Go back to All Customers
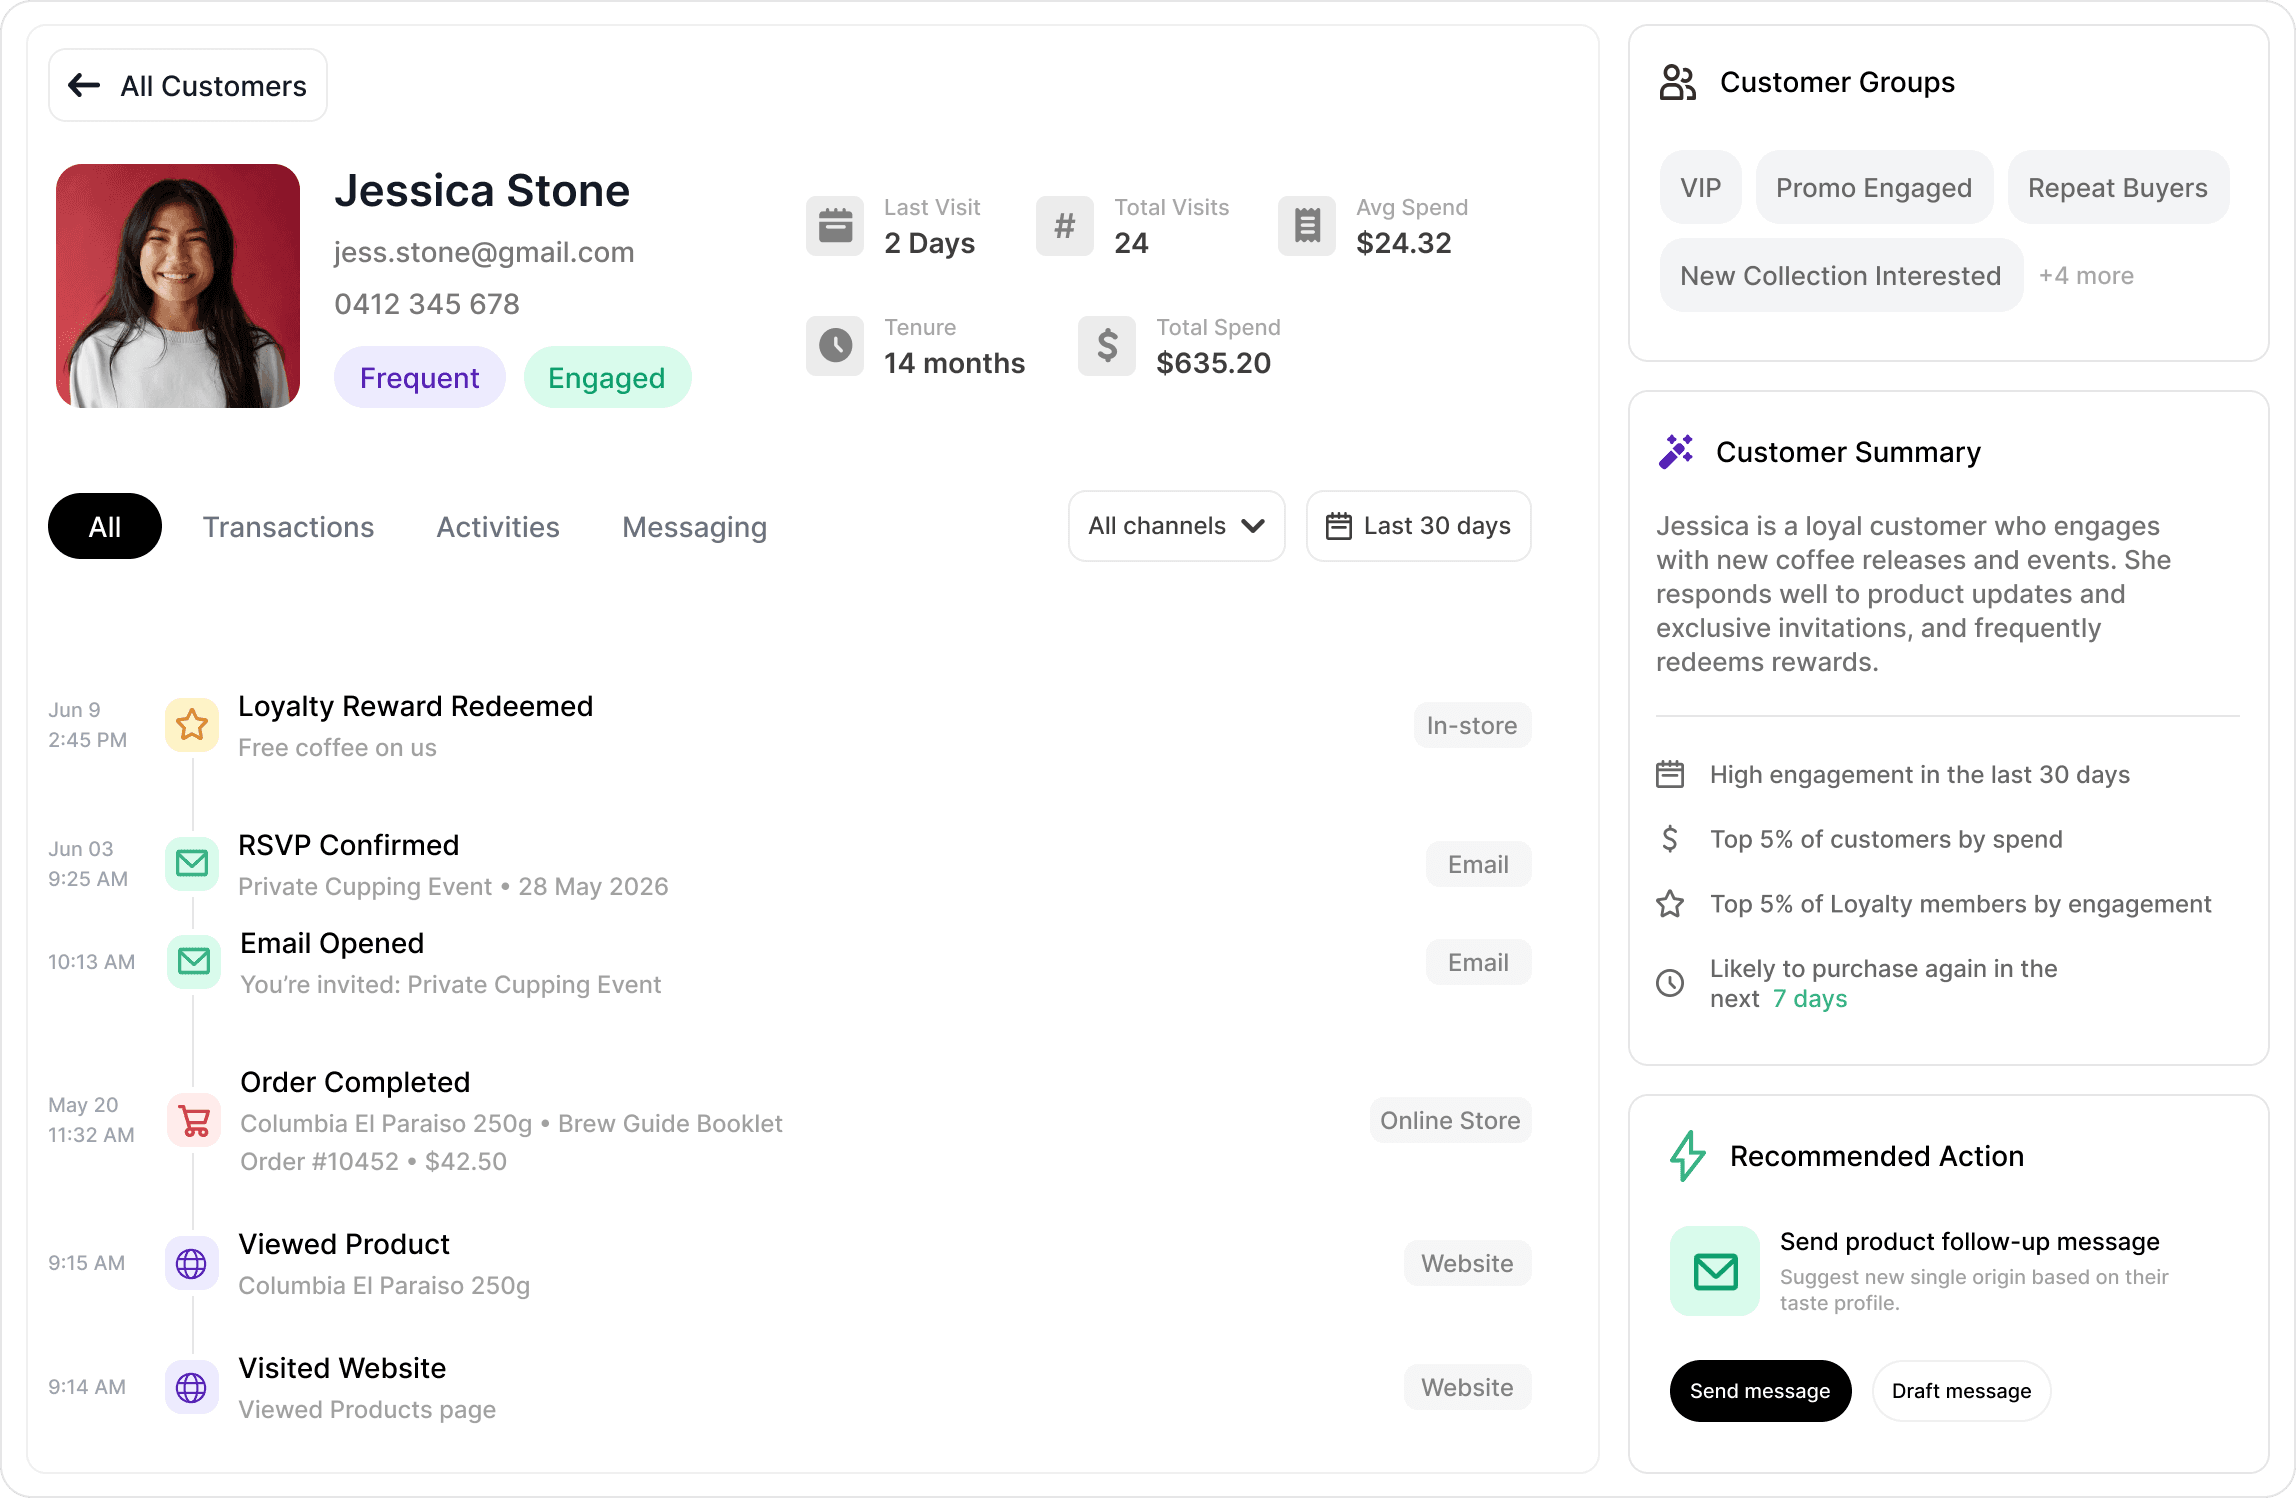This screenshot has height=1498, width=2296. click(x=188, y=86)
